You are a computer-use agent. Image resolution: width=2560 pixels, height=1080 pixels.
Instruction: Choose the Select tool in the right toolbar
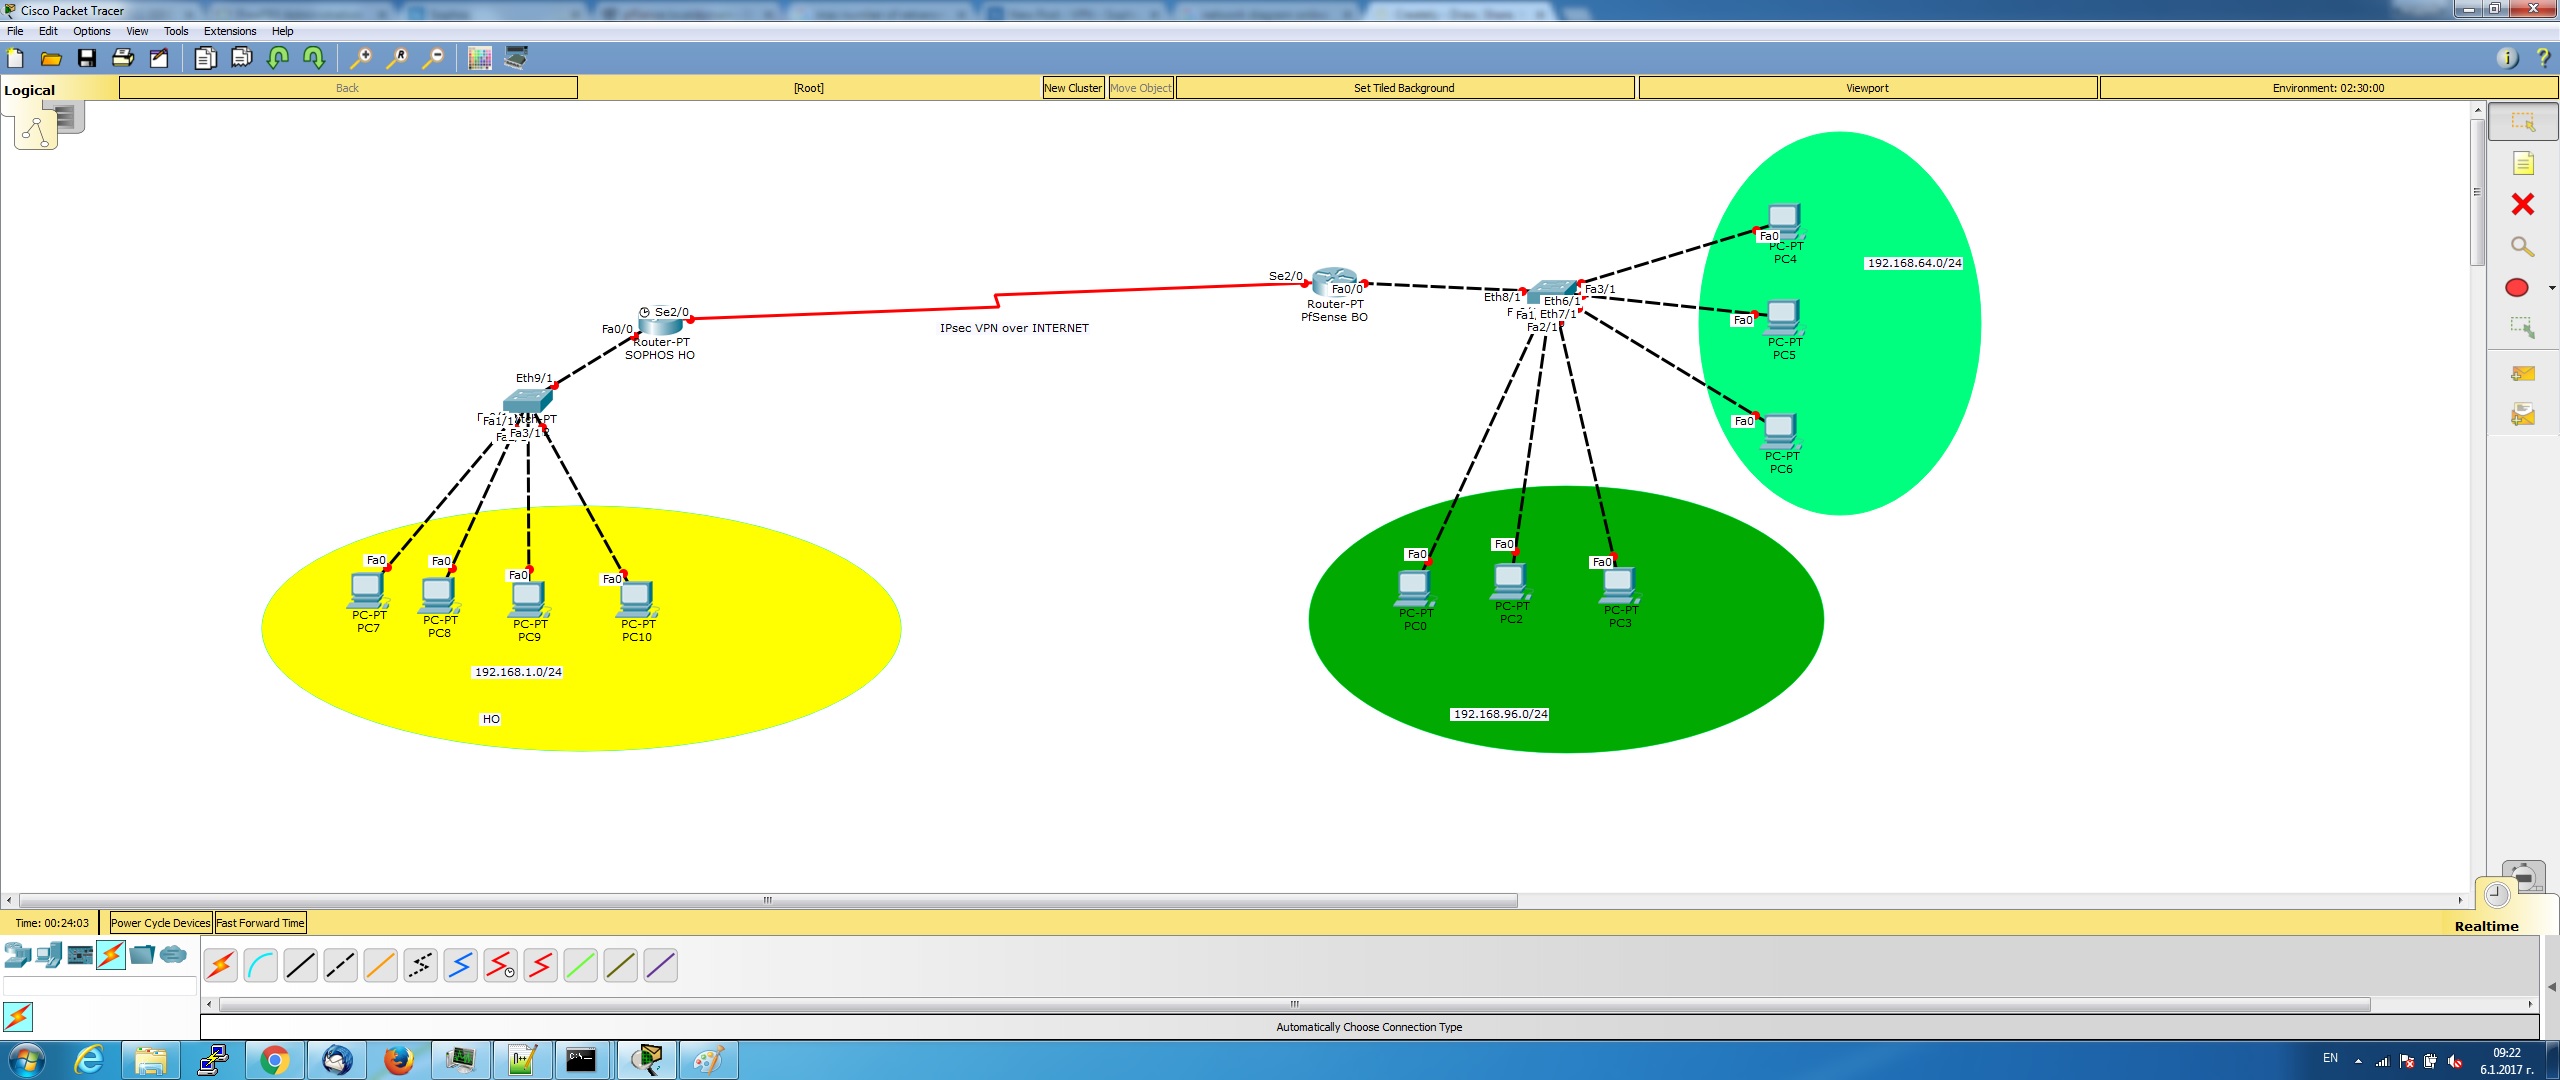click(x=2522, y=122)
